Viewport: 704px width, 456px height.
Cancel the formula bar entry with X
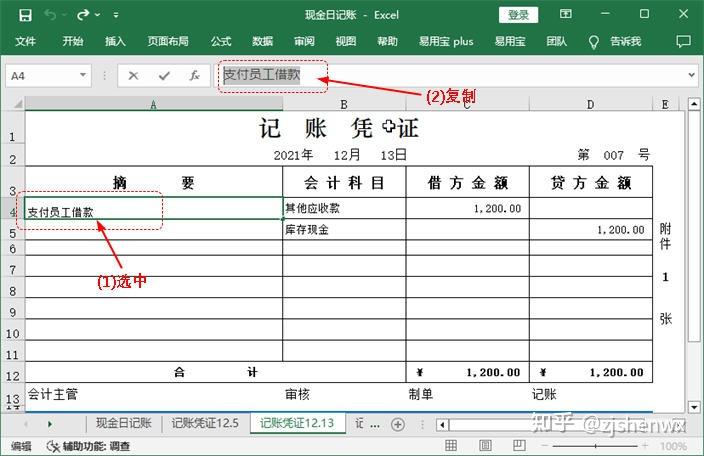point(133,75)
